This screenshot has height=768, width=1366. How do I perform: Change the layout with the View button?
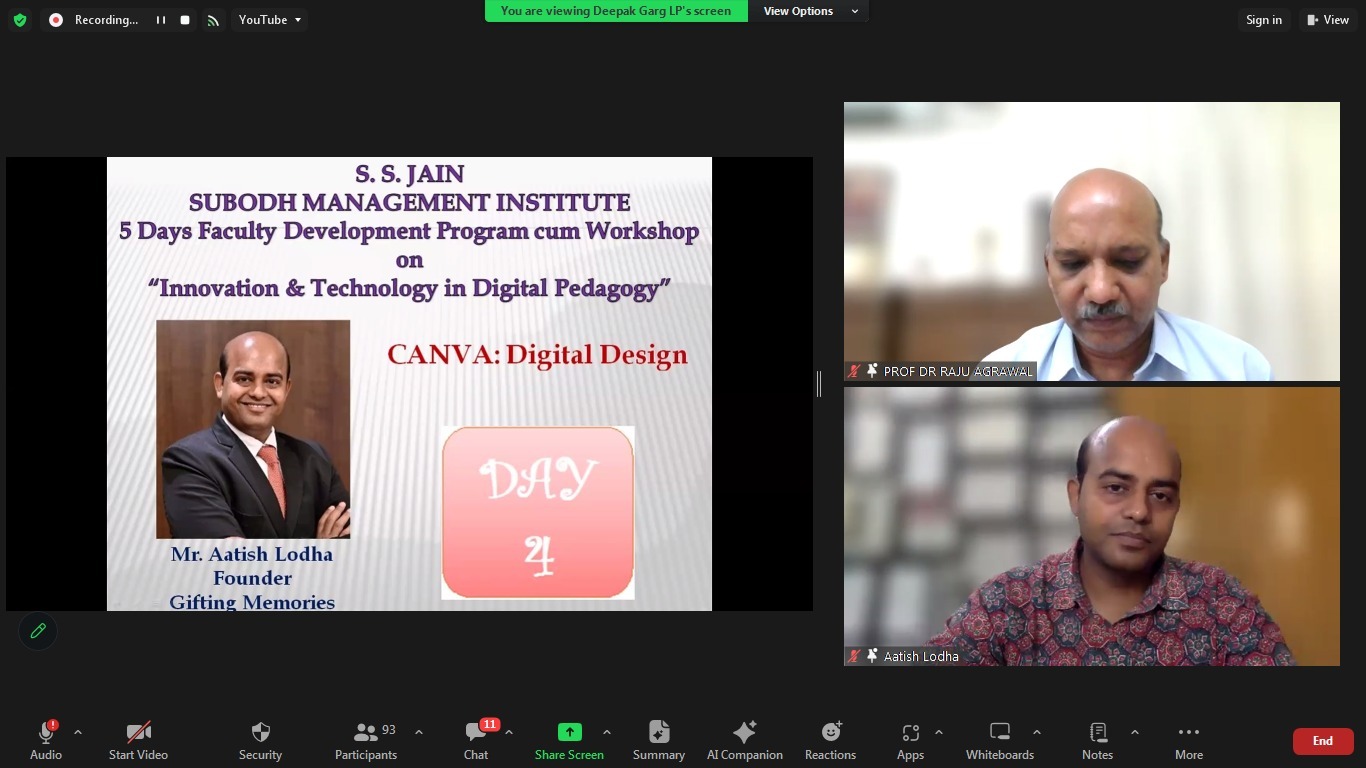(x=1327, y=20)
